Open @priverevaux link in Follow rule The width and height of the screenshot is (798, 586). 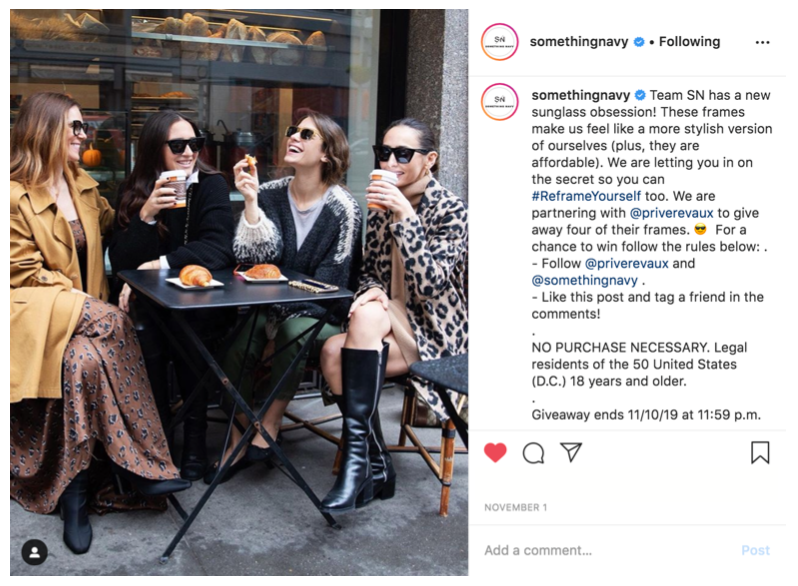point(626,263)
